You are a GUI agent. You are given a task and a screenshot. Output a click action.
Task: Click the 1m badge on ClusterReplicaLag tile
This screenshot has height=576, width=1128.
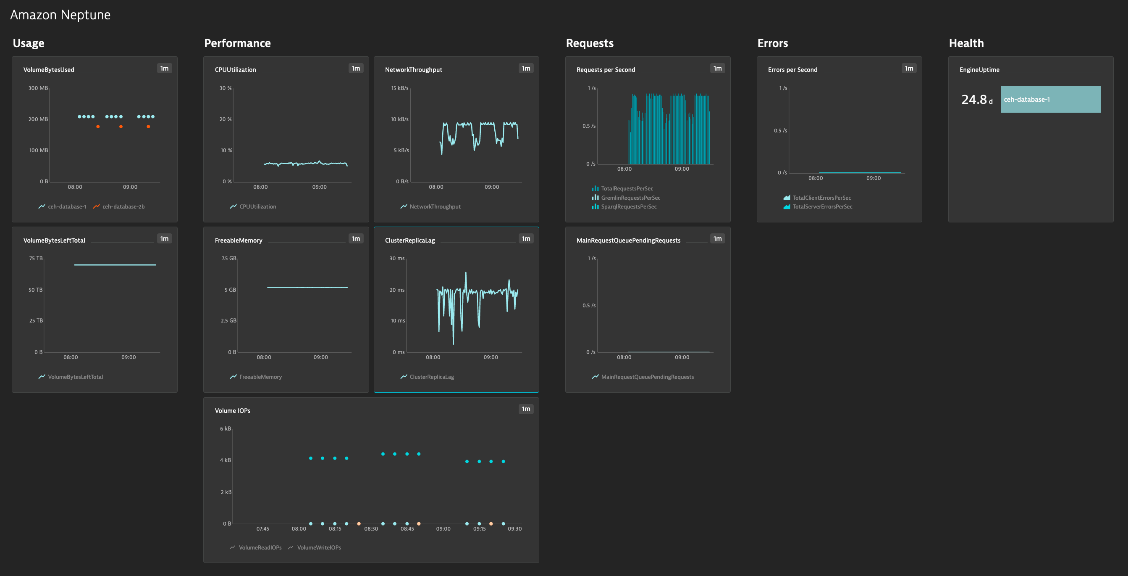[x=526, y=239]
